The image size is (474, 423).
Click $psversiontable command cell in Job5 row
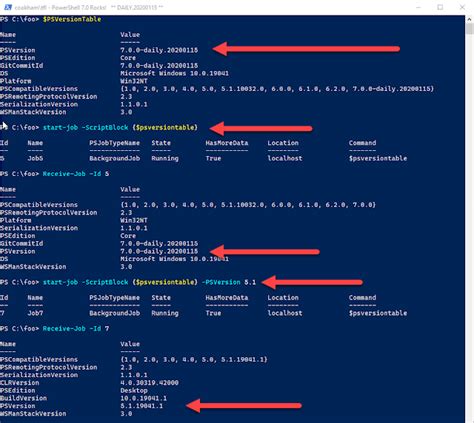(378, 158)
